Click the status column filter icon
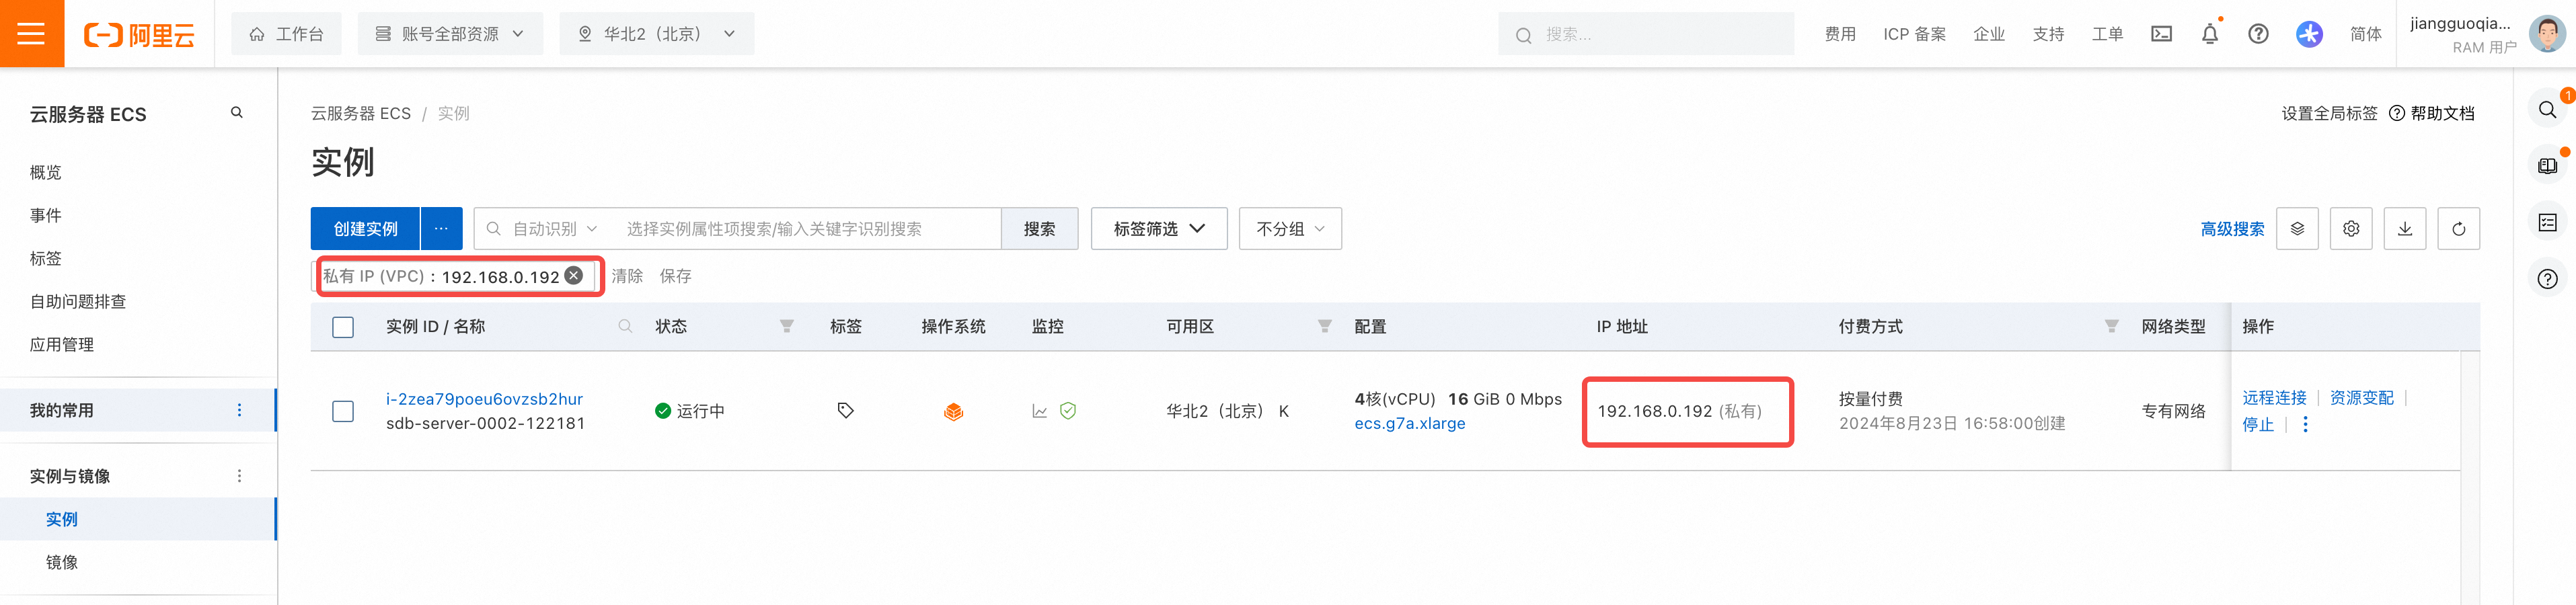 click(787, 327)
